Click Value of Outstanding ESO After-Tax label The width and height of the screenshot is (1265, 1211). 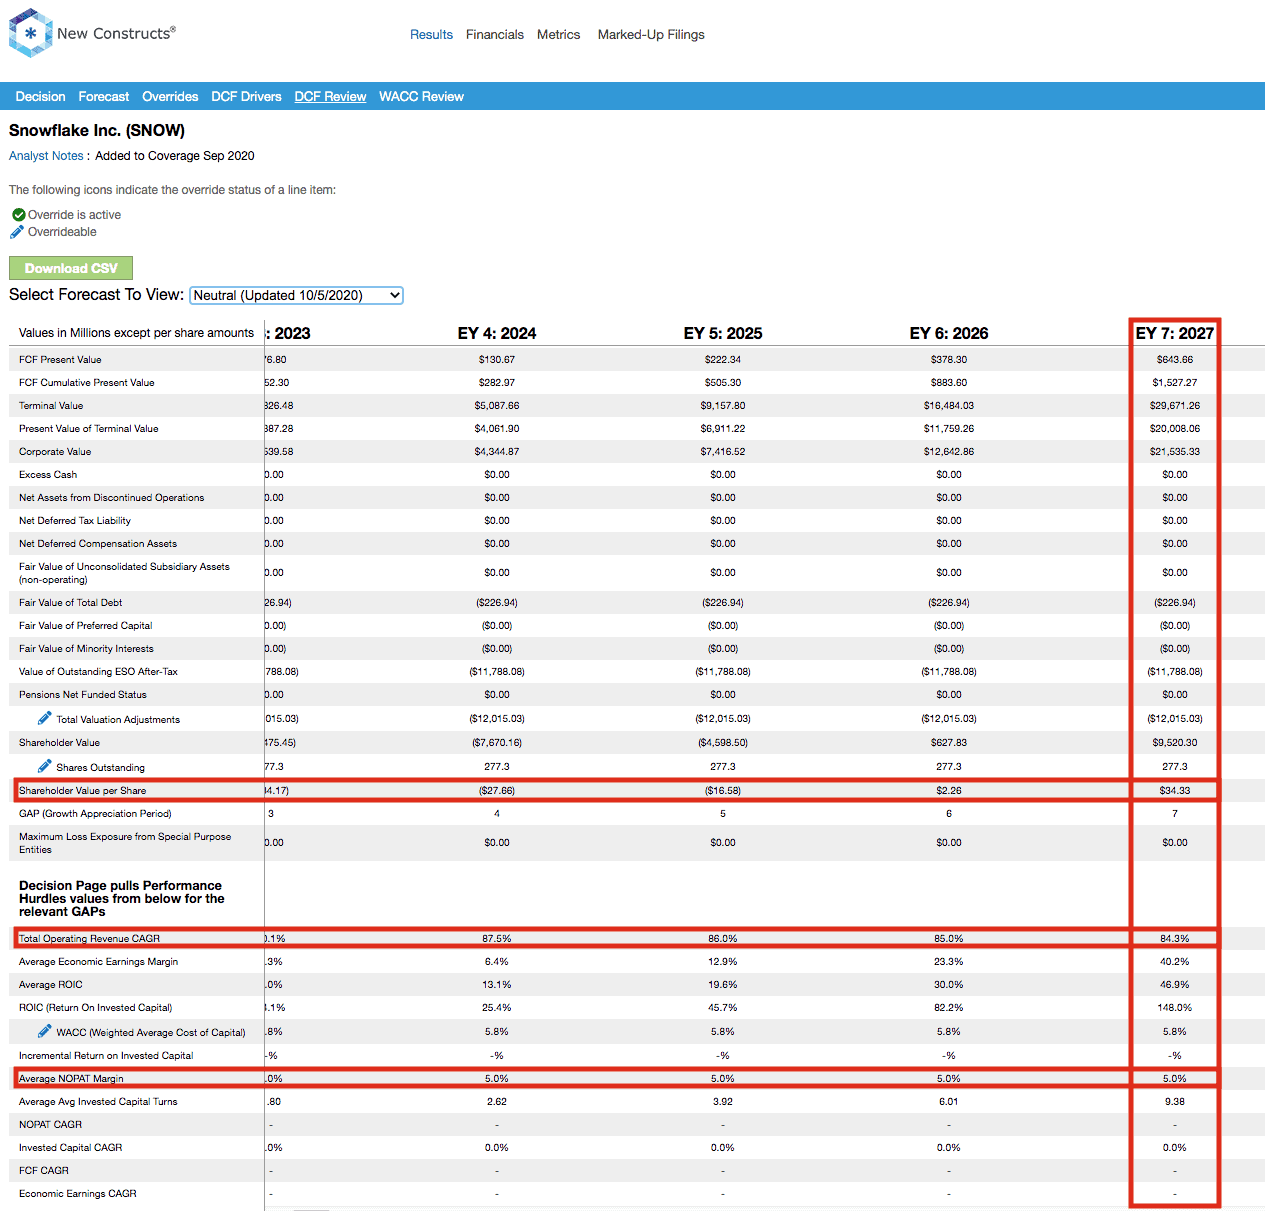point(98,672)
